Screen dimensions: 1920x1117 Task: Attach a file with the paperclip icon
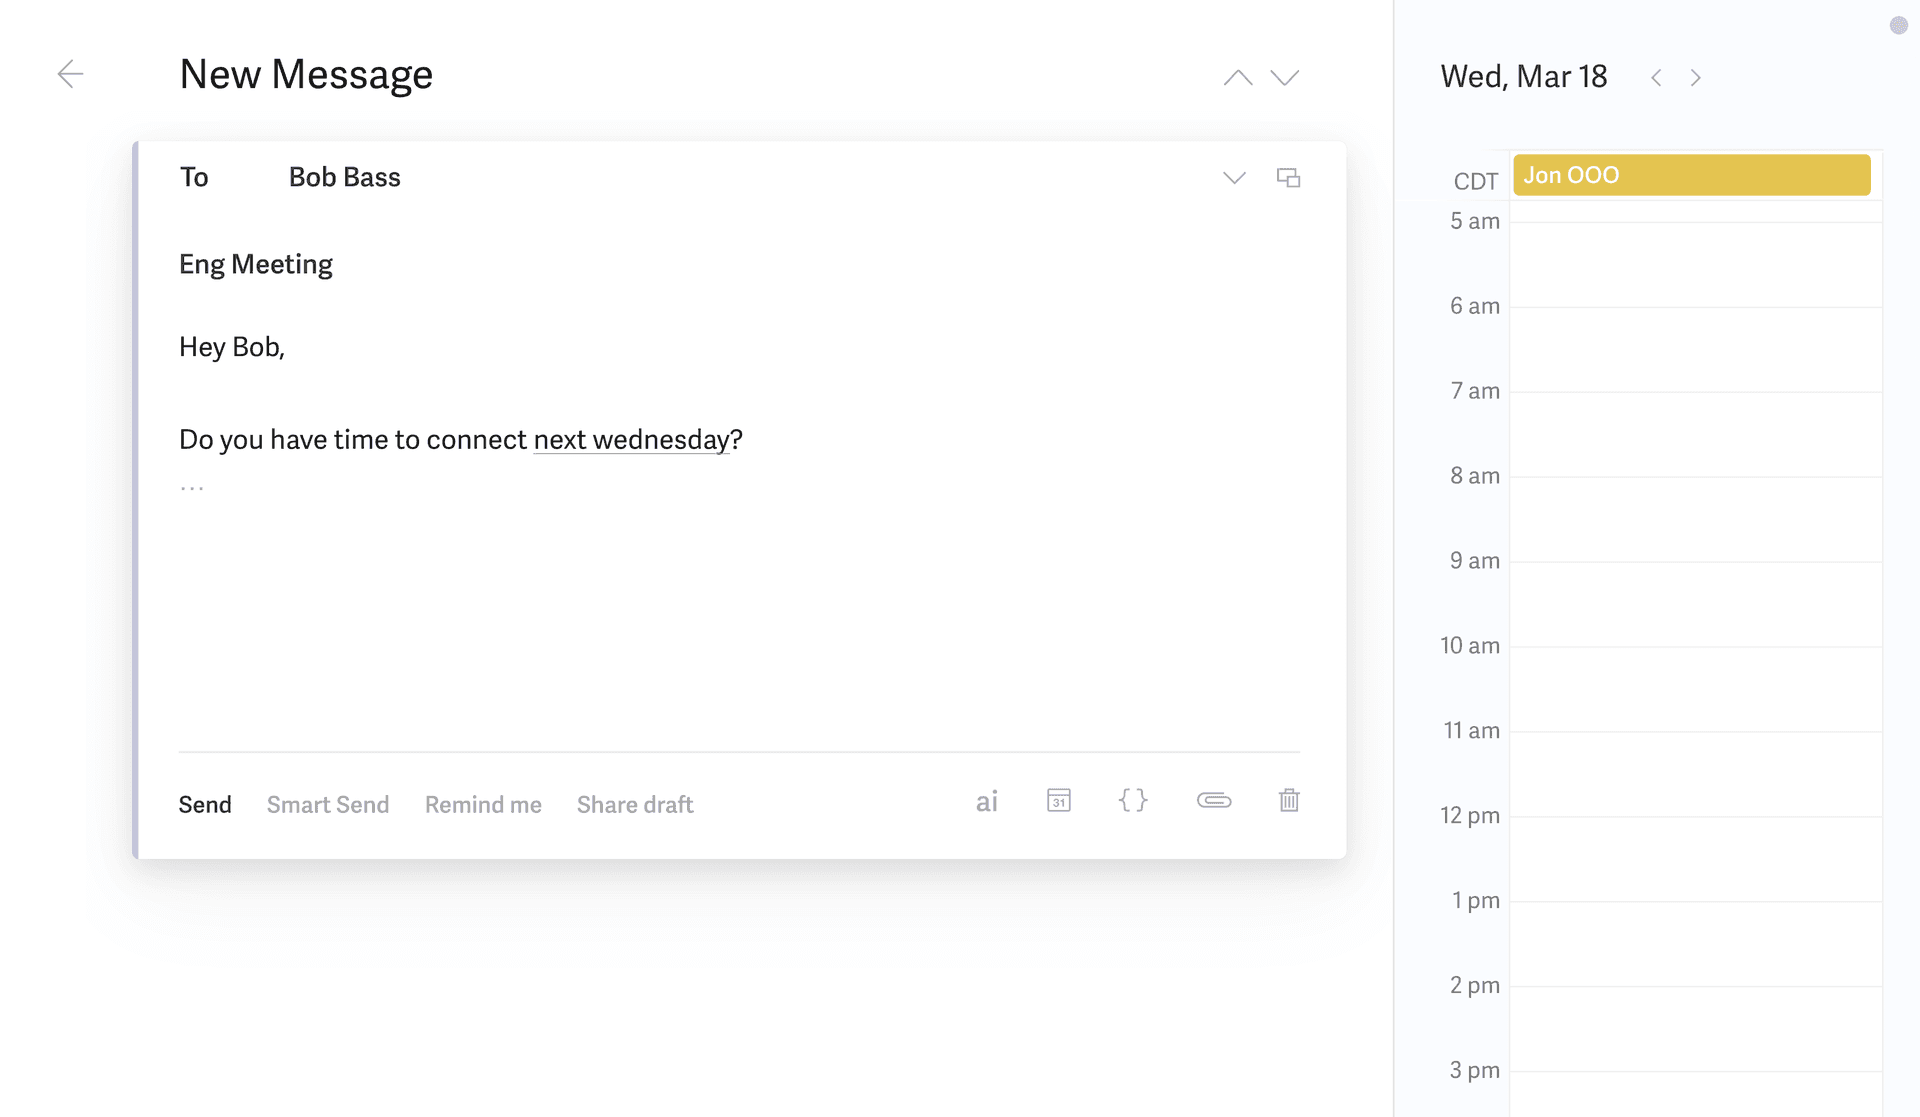[x=1213, y=801]
